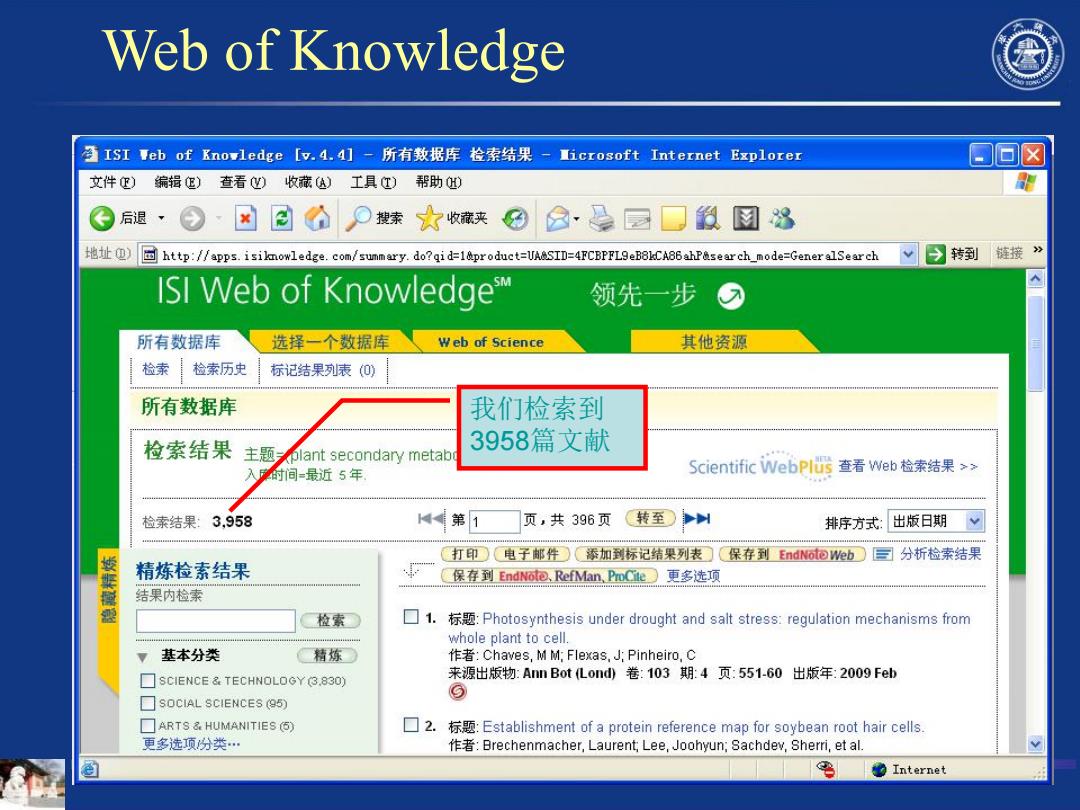Click the Windows flag logo in menu bar
The image size is (1080, 810).
click(x=1026, y=182)
